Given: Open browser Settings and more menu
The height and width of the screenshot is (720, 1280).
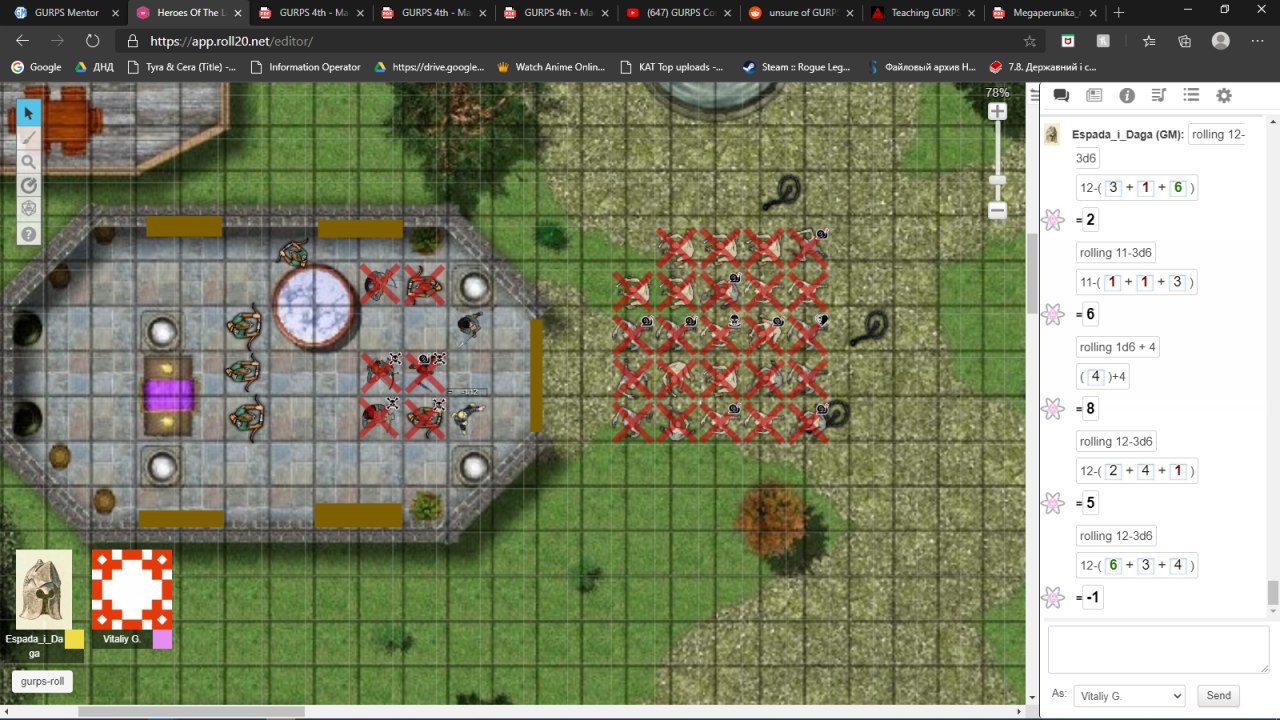Looking at the screenshot, I should coord(1258,41).
